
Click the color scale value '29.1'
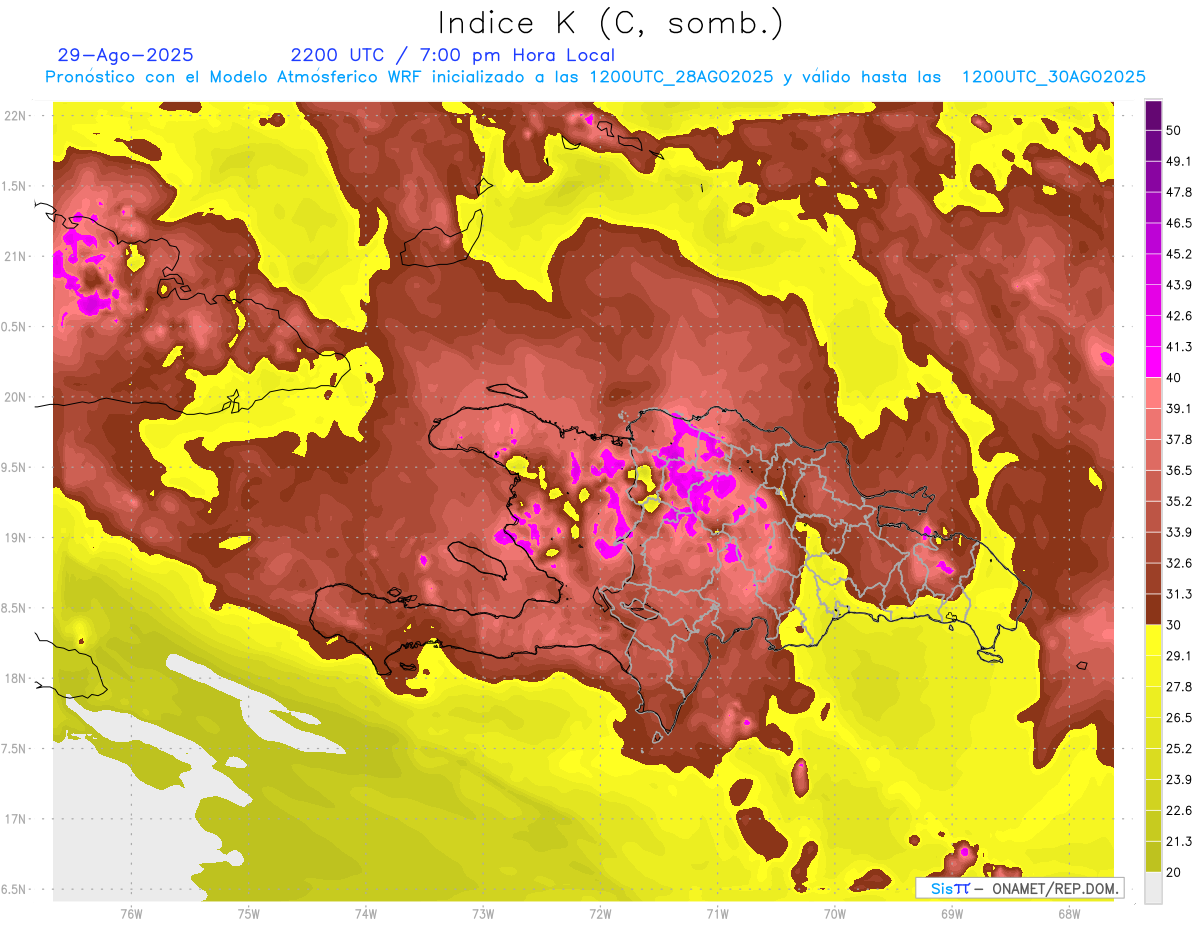[x=1179, y=656]
